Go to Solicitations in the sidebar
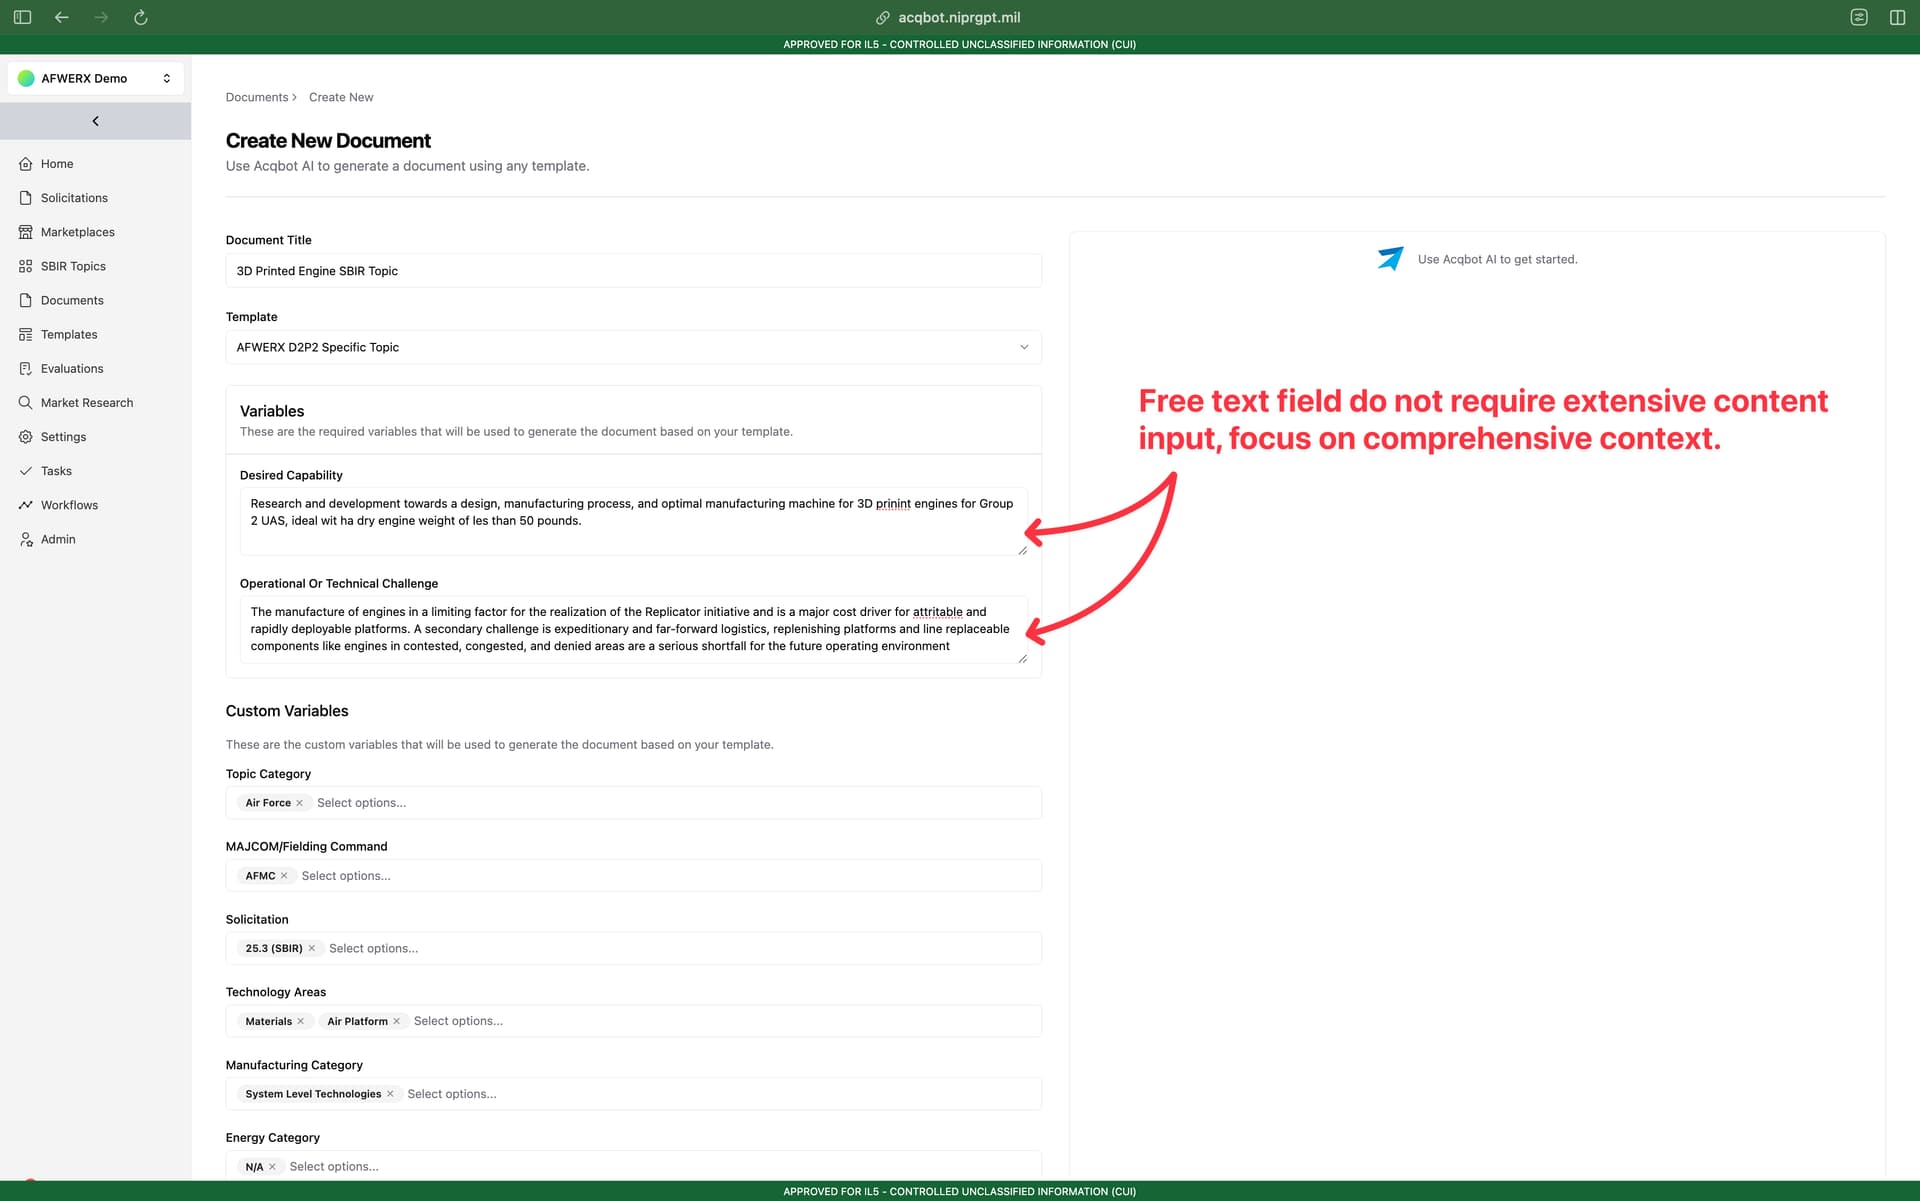 (x=74, y=198)
